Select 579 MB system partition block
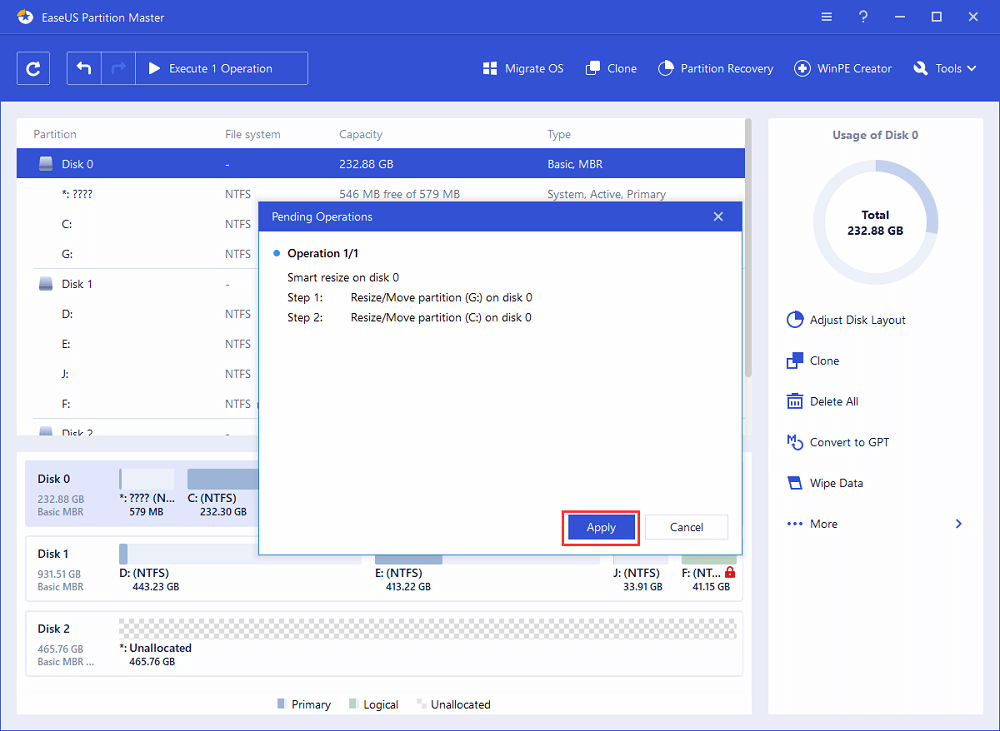 [147, 493]
